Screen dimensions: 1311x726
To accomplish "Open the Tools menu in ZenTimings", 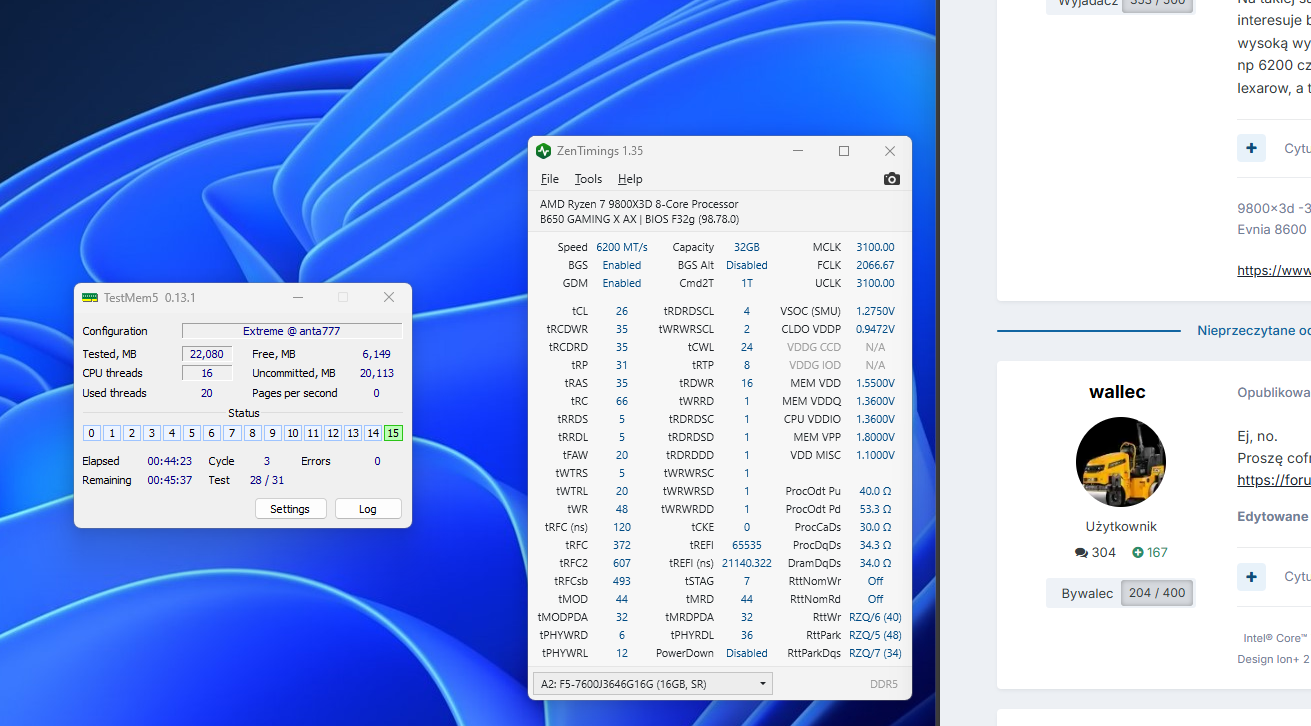I will click(x=588, y=179).
